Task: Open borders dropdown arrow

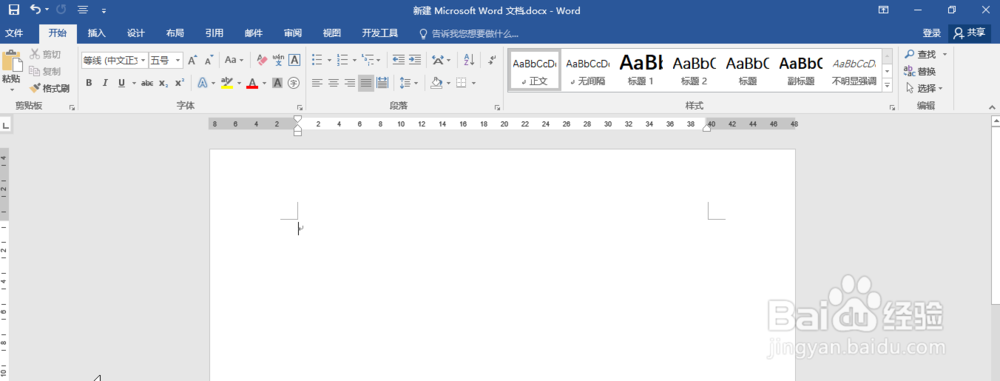Action: (474, 83)
